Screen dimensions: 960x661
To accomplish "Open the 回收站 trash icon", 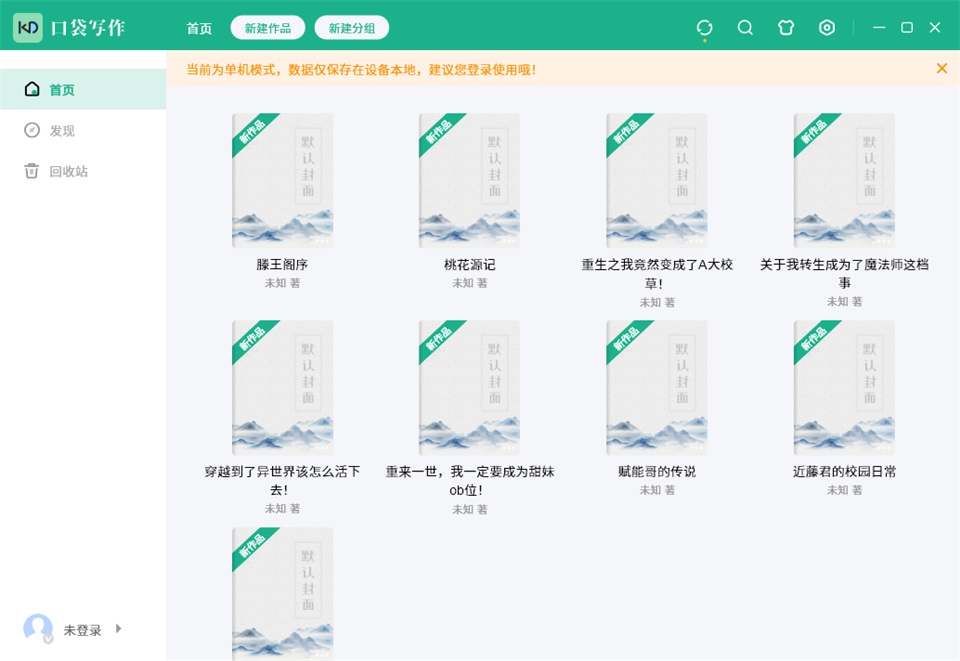I will click(31, 171).
